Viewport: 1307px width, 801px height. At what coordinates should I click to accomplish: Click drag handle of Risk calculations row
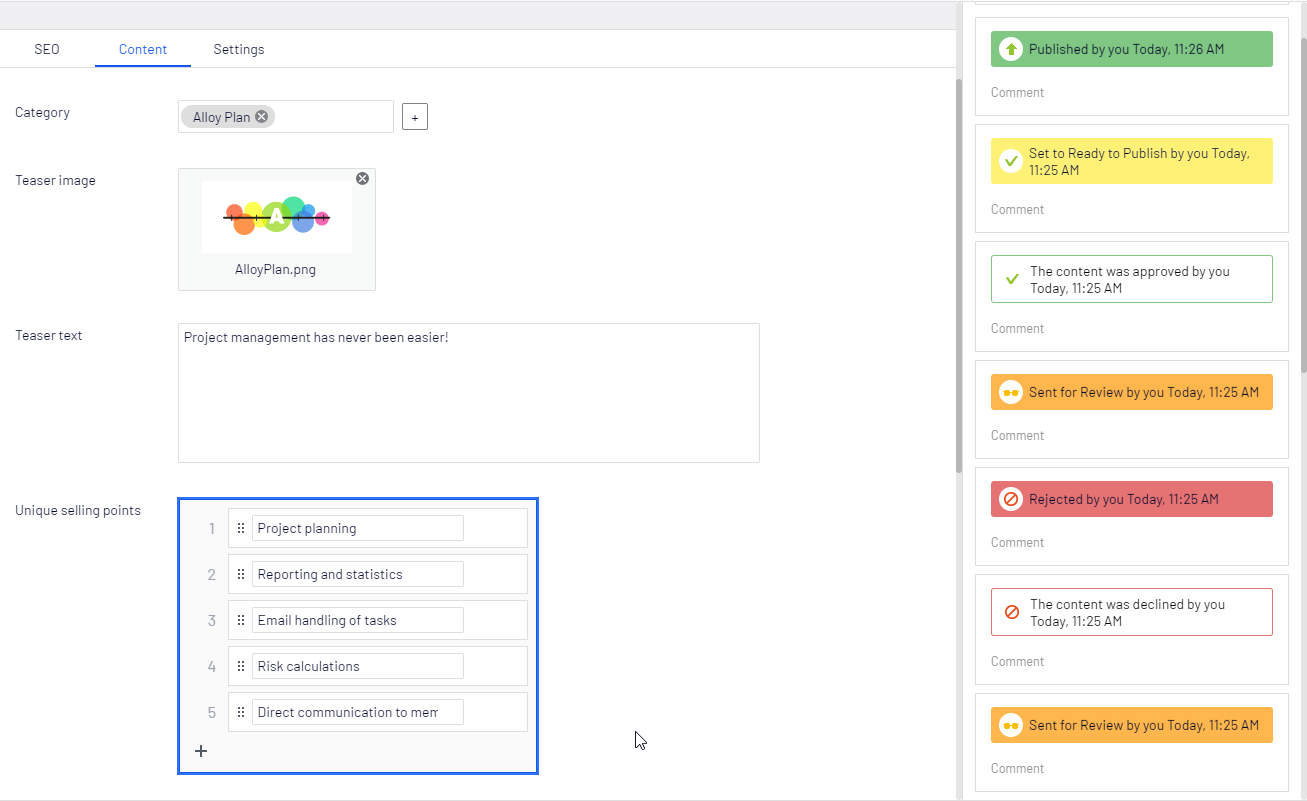coord(241,666)
